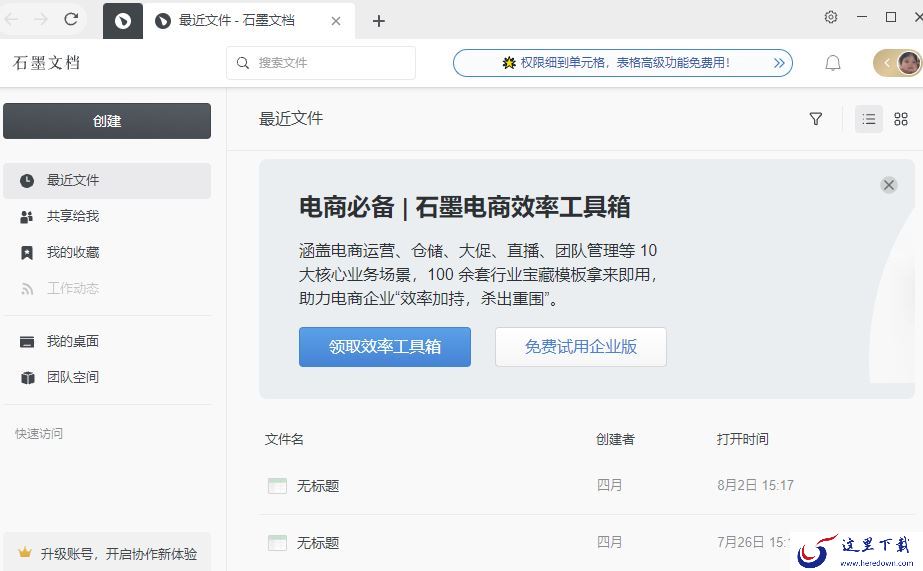Click the 快速访问 label
The image size is (923, 571).
click(x=39, y=434)
